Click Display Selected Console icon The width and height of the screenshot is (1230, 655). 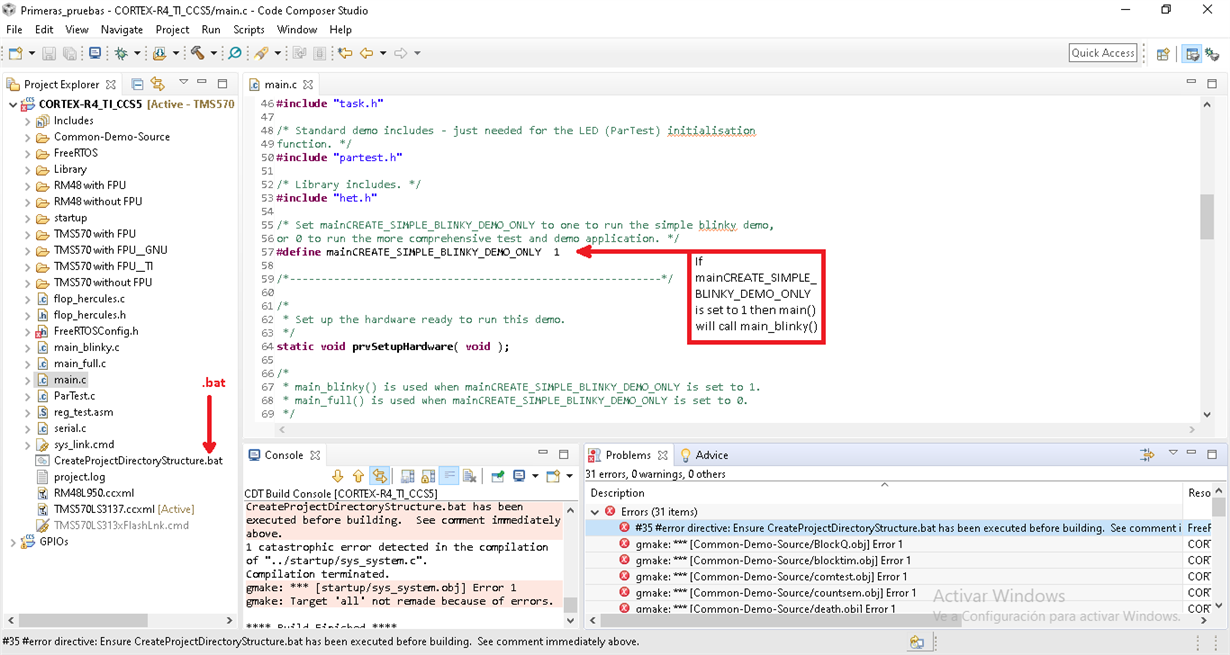click(519, 476)
